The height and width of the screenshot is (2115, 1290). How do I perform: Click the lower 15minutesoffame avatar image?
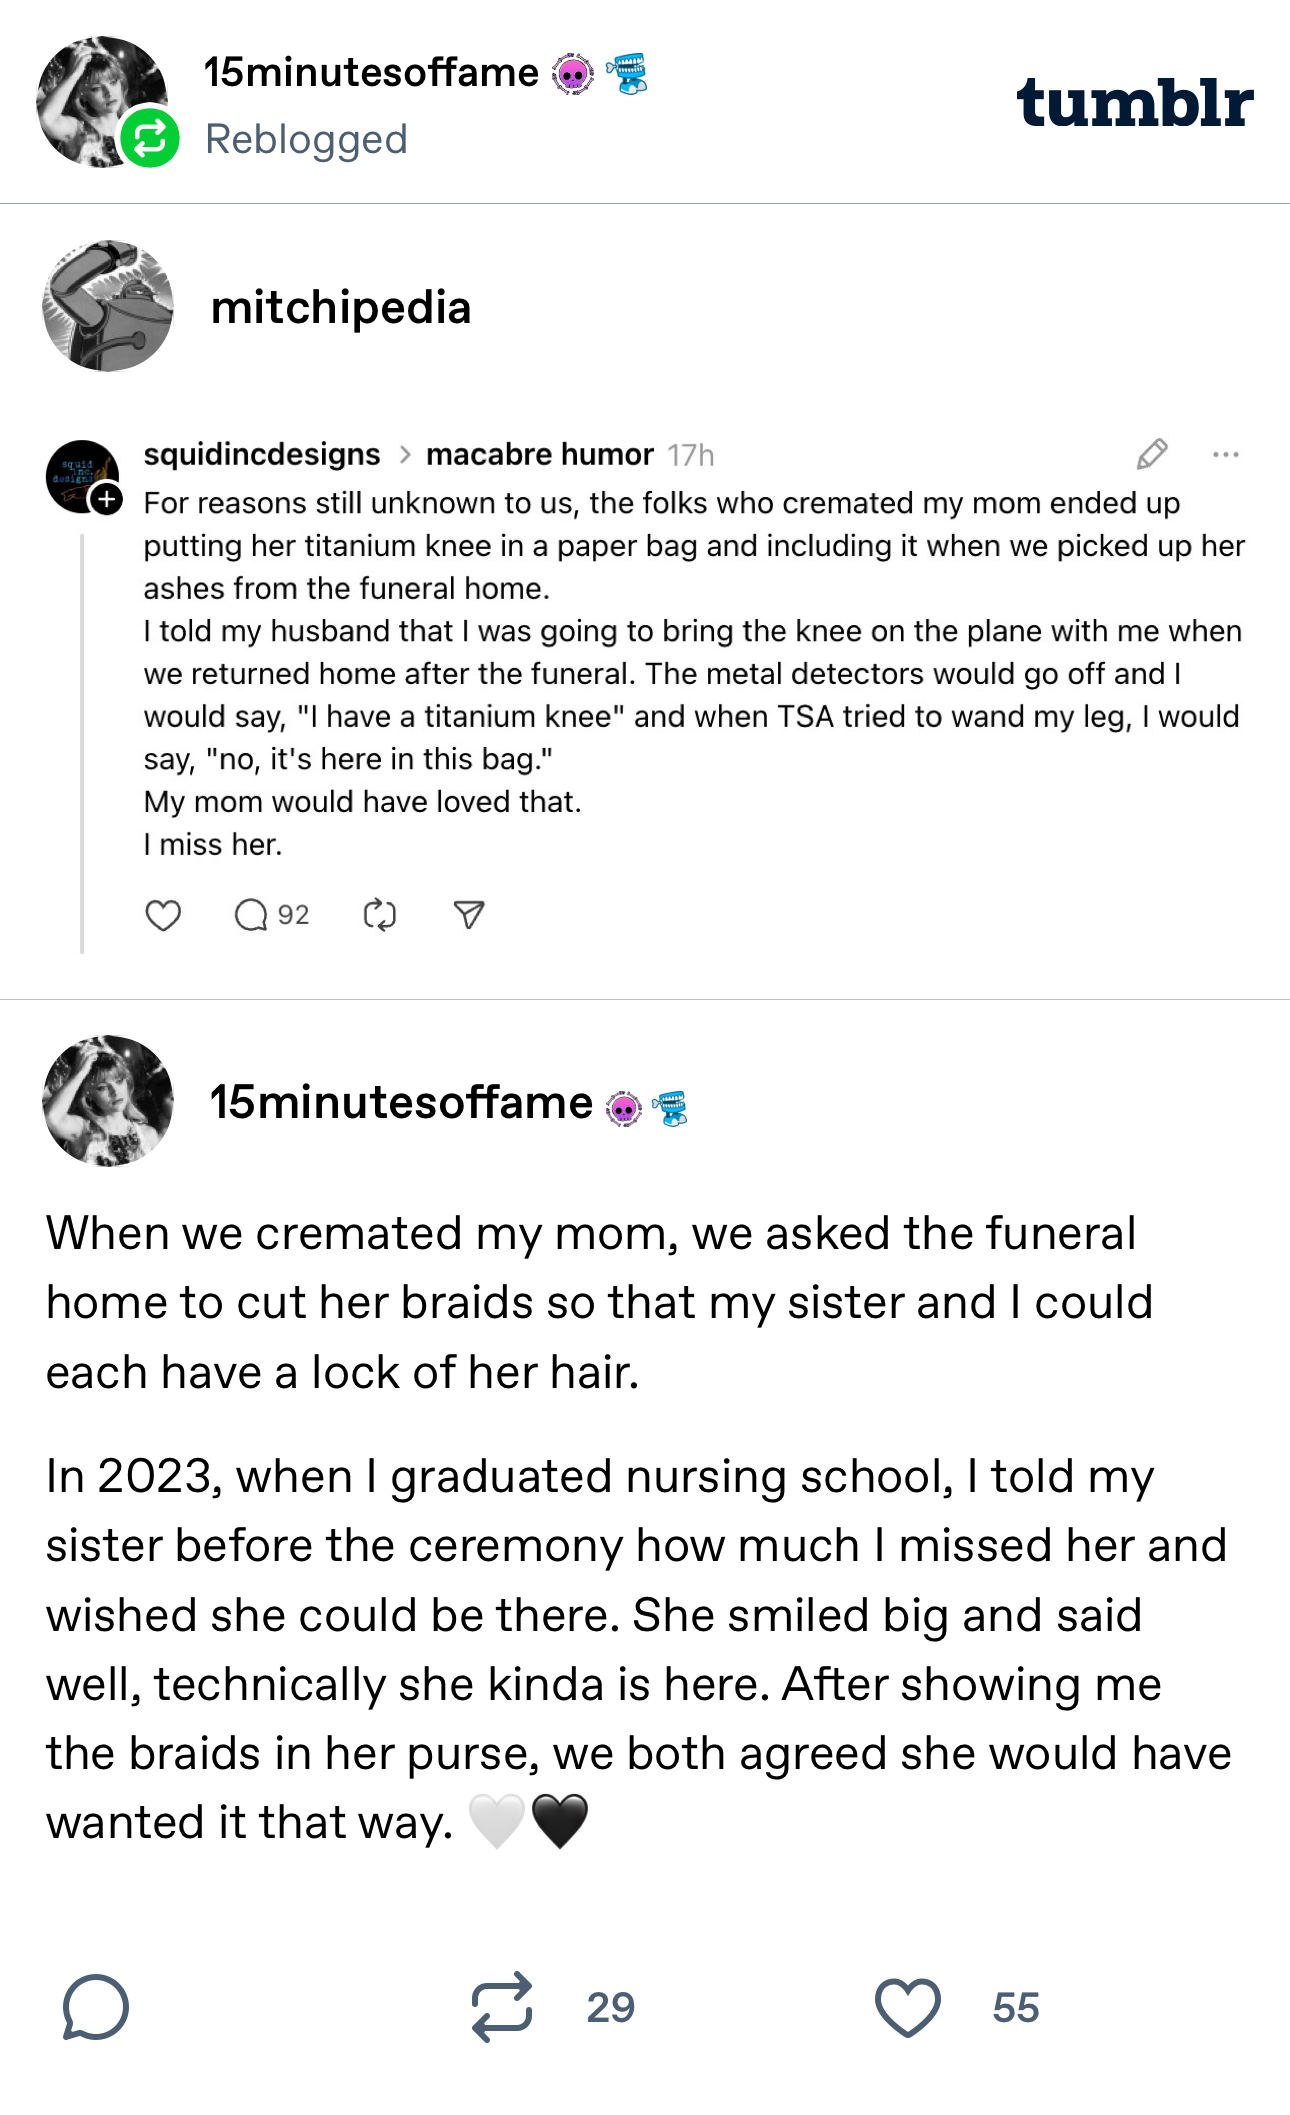coord(108,1100)
